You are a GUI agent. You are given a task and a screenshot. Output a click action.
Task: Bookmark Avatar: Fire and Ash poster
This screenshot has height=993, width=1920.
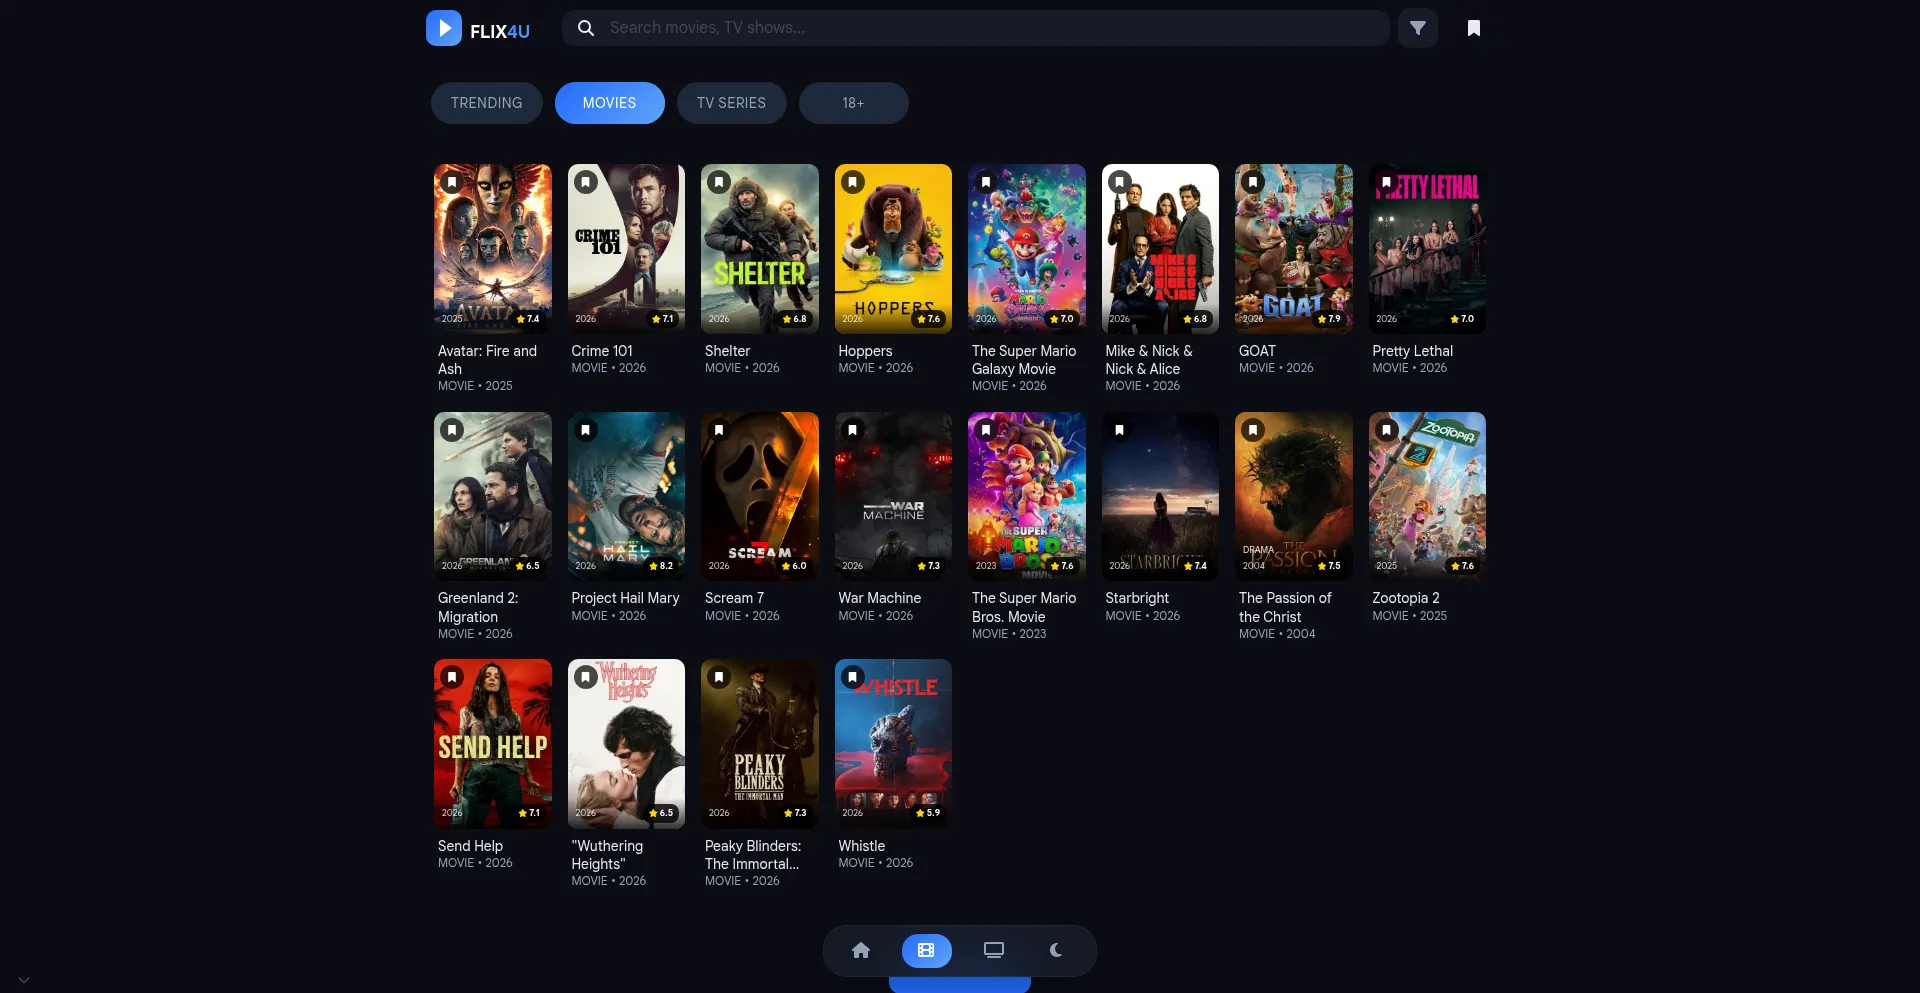coord(452,182)
